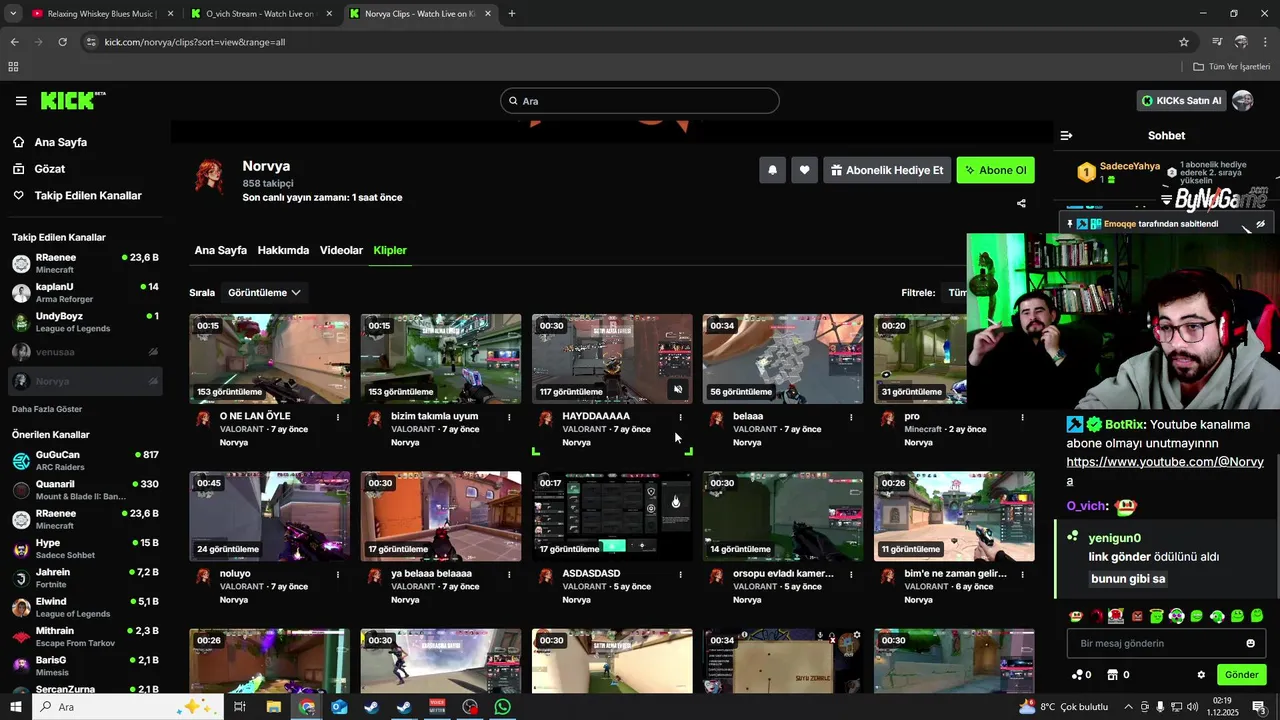
Task: Expand the Görüntüleme sort dropdown
Action: click(x=264, y=293)
